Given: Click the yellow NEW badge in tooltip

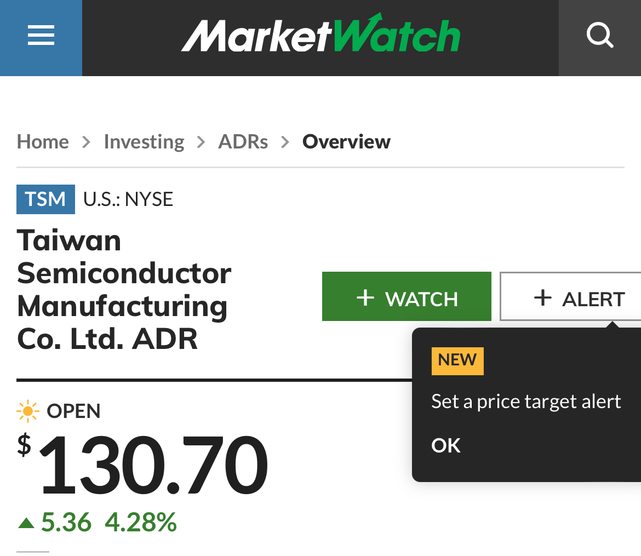Looking at the screenshot, I should point(457,361).
